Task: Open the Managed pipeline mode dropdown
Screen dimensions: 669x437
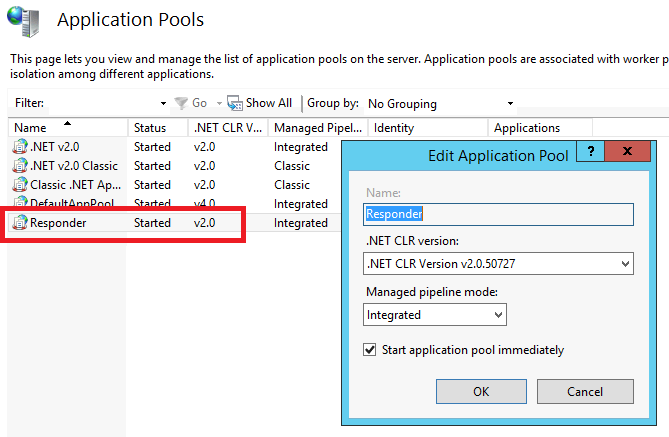Action: point(498,315)
